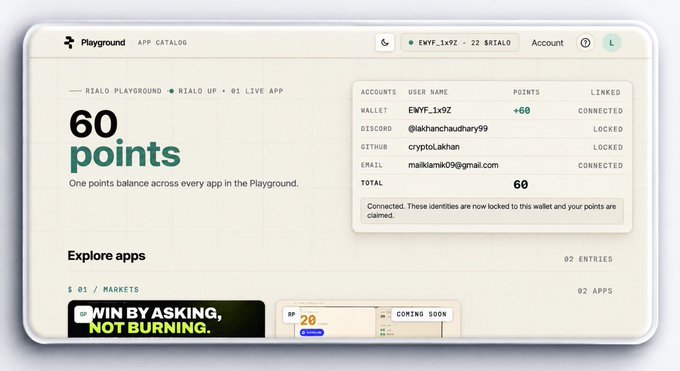The width and height of the screenshot is (680, 371).
Task: Click the TOTAL value 60 in the table
Action: pyautogui.click(x=520, y=184)
